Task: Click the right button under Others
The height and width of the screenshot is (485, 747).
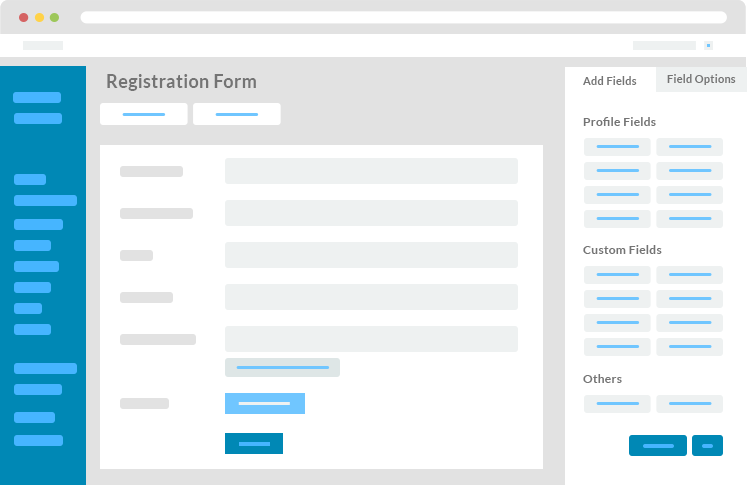Action: pos(689,404)
